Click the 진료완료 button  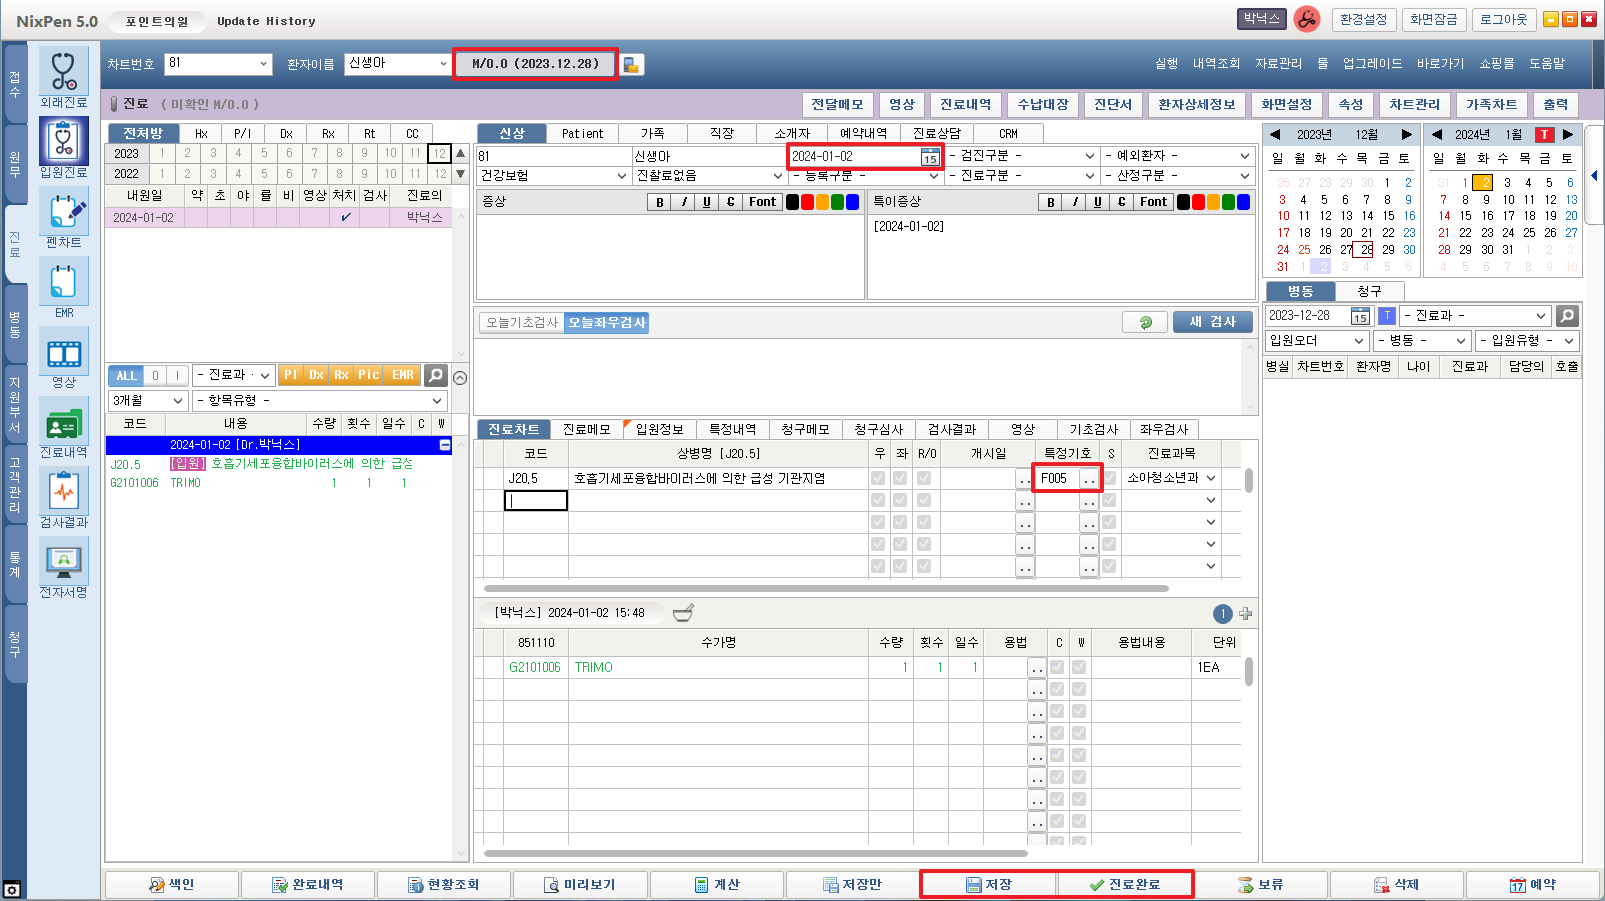(1125, 885)
